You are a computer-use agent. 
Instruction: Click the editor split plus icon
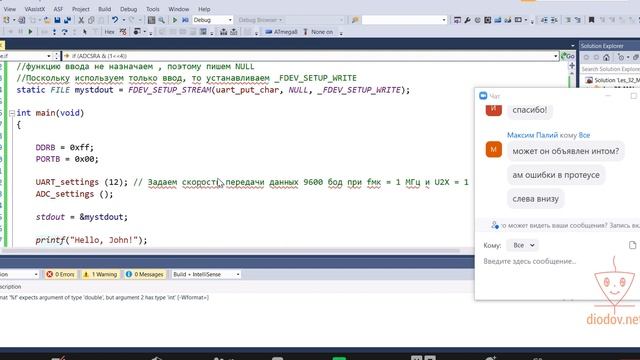click(x=572, y=65)
